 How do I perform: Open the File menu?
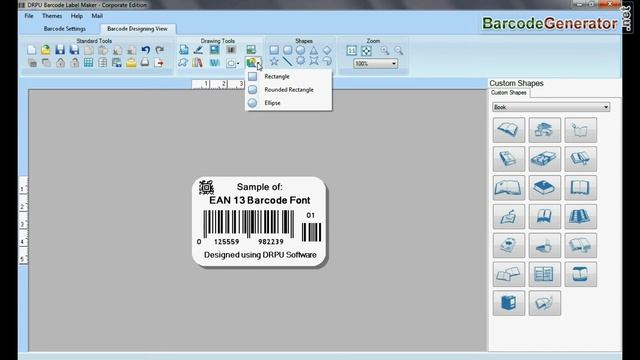29,16
